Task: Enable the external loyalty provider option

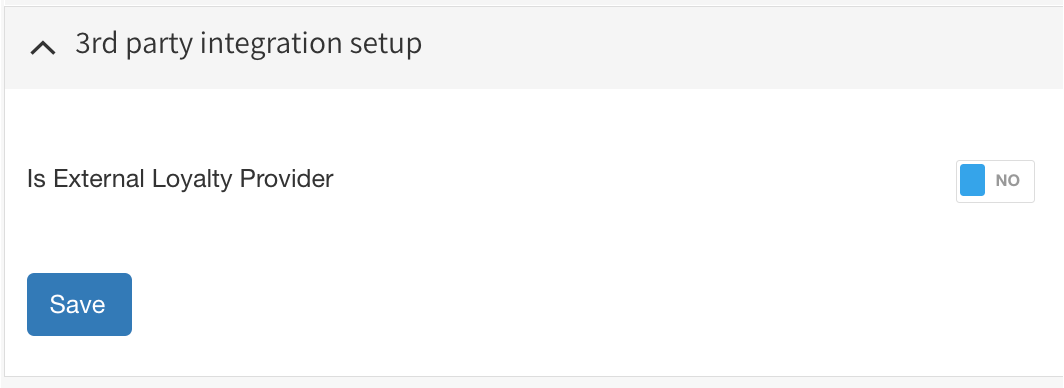Action: [995, 181]
